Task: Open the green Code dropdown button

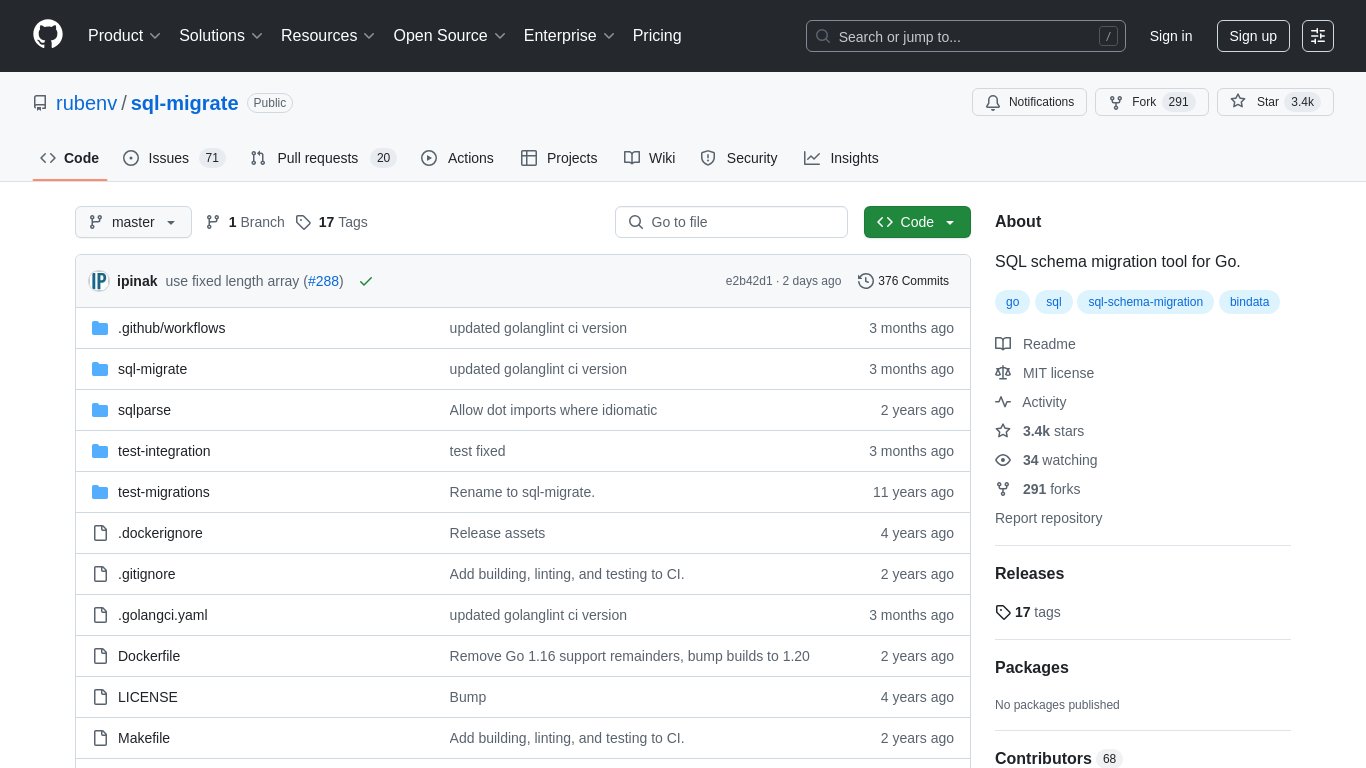Action: pos(916,222)
